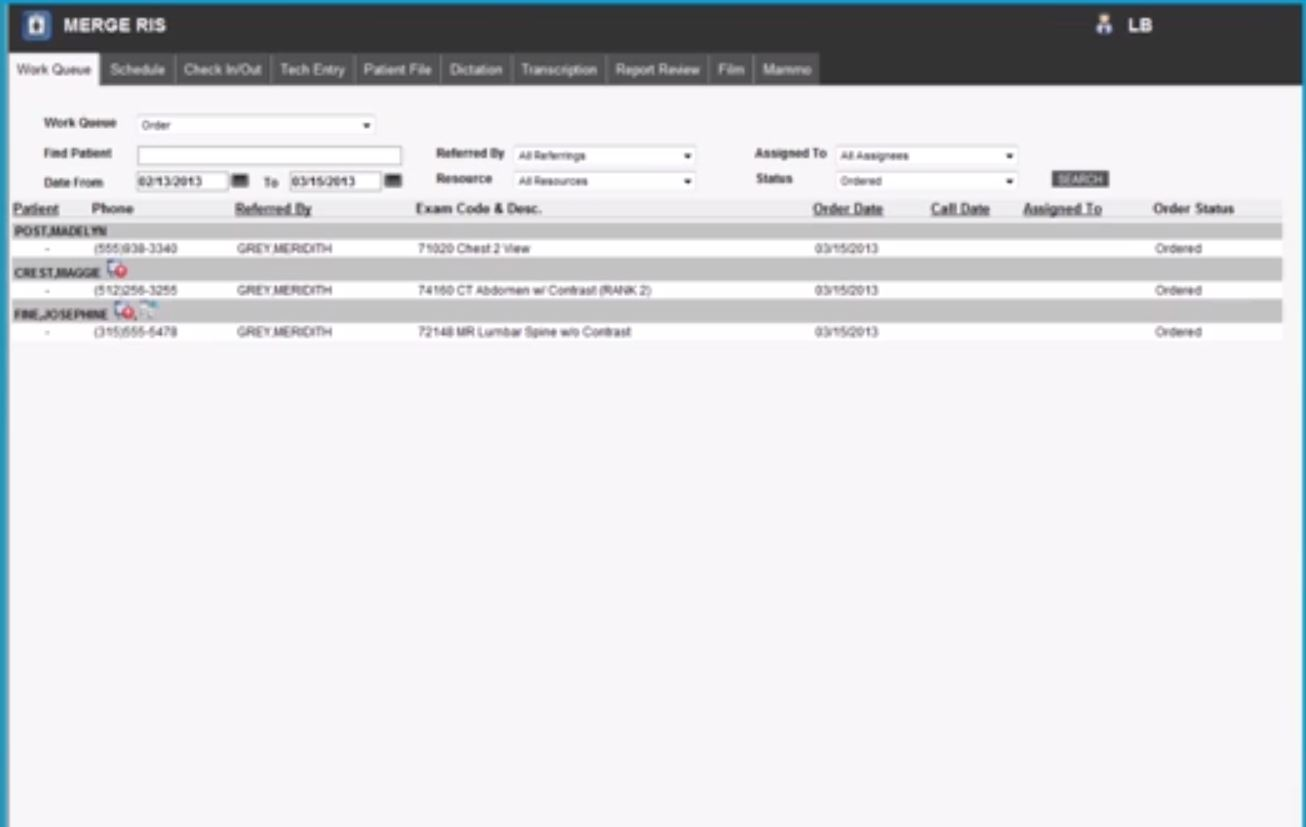Click the user avatar icon beside LB
Viewport: 1306px width, 827px height.
[x=1104, y=26]
